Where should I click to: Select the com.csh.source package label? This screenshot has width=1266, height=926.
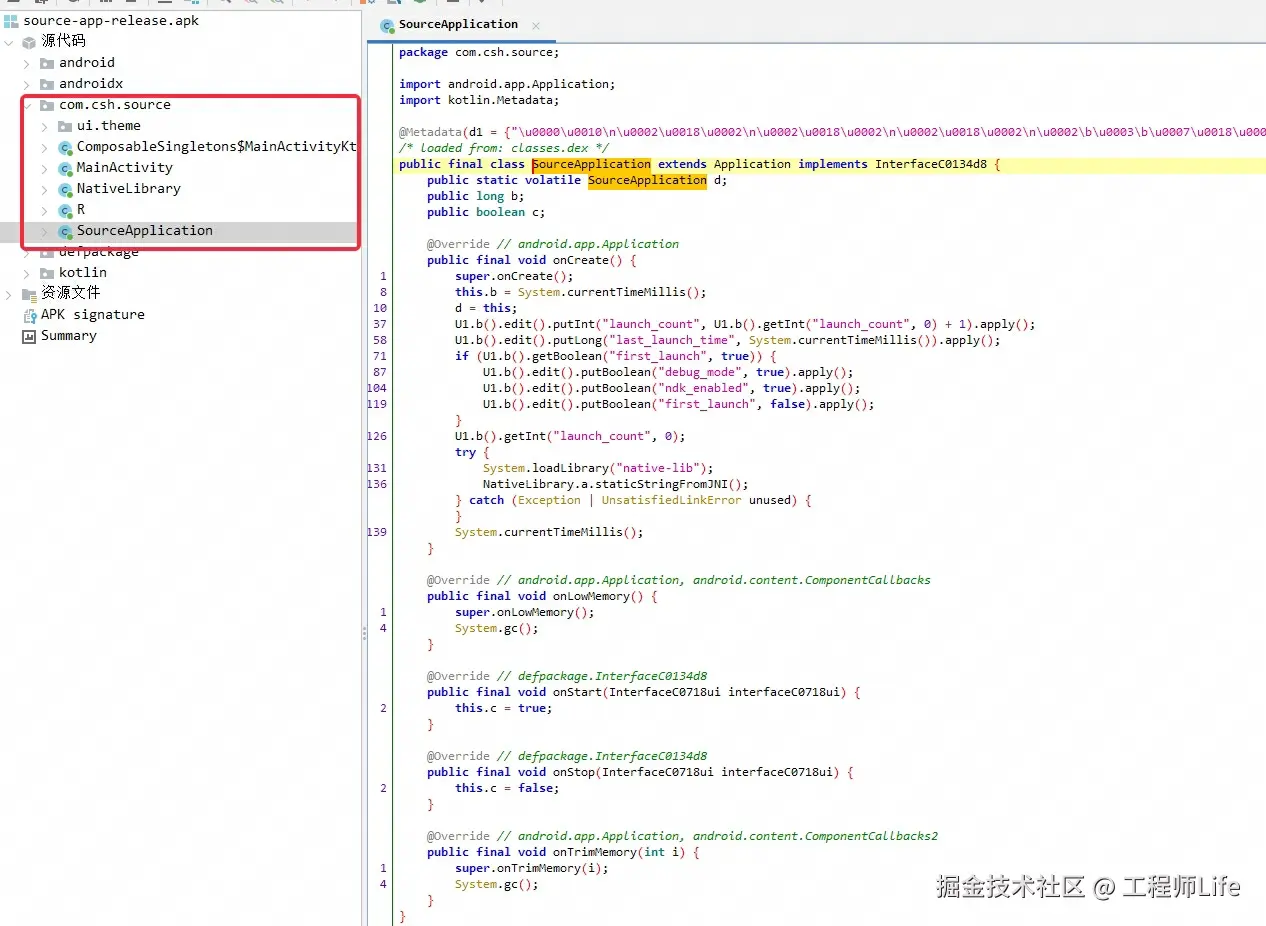pyautogui.click(x=115, y=105)
